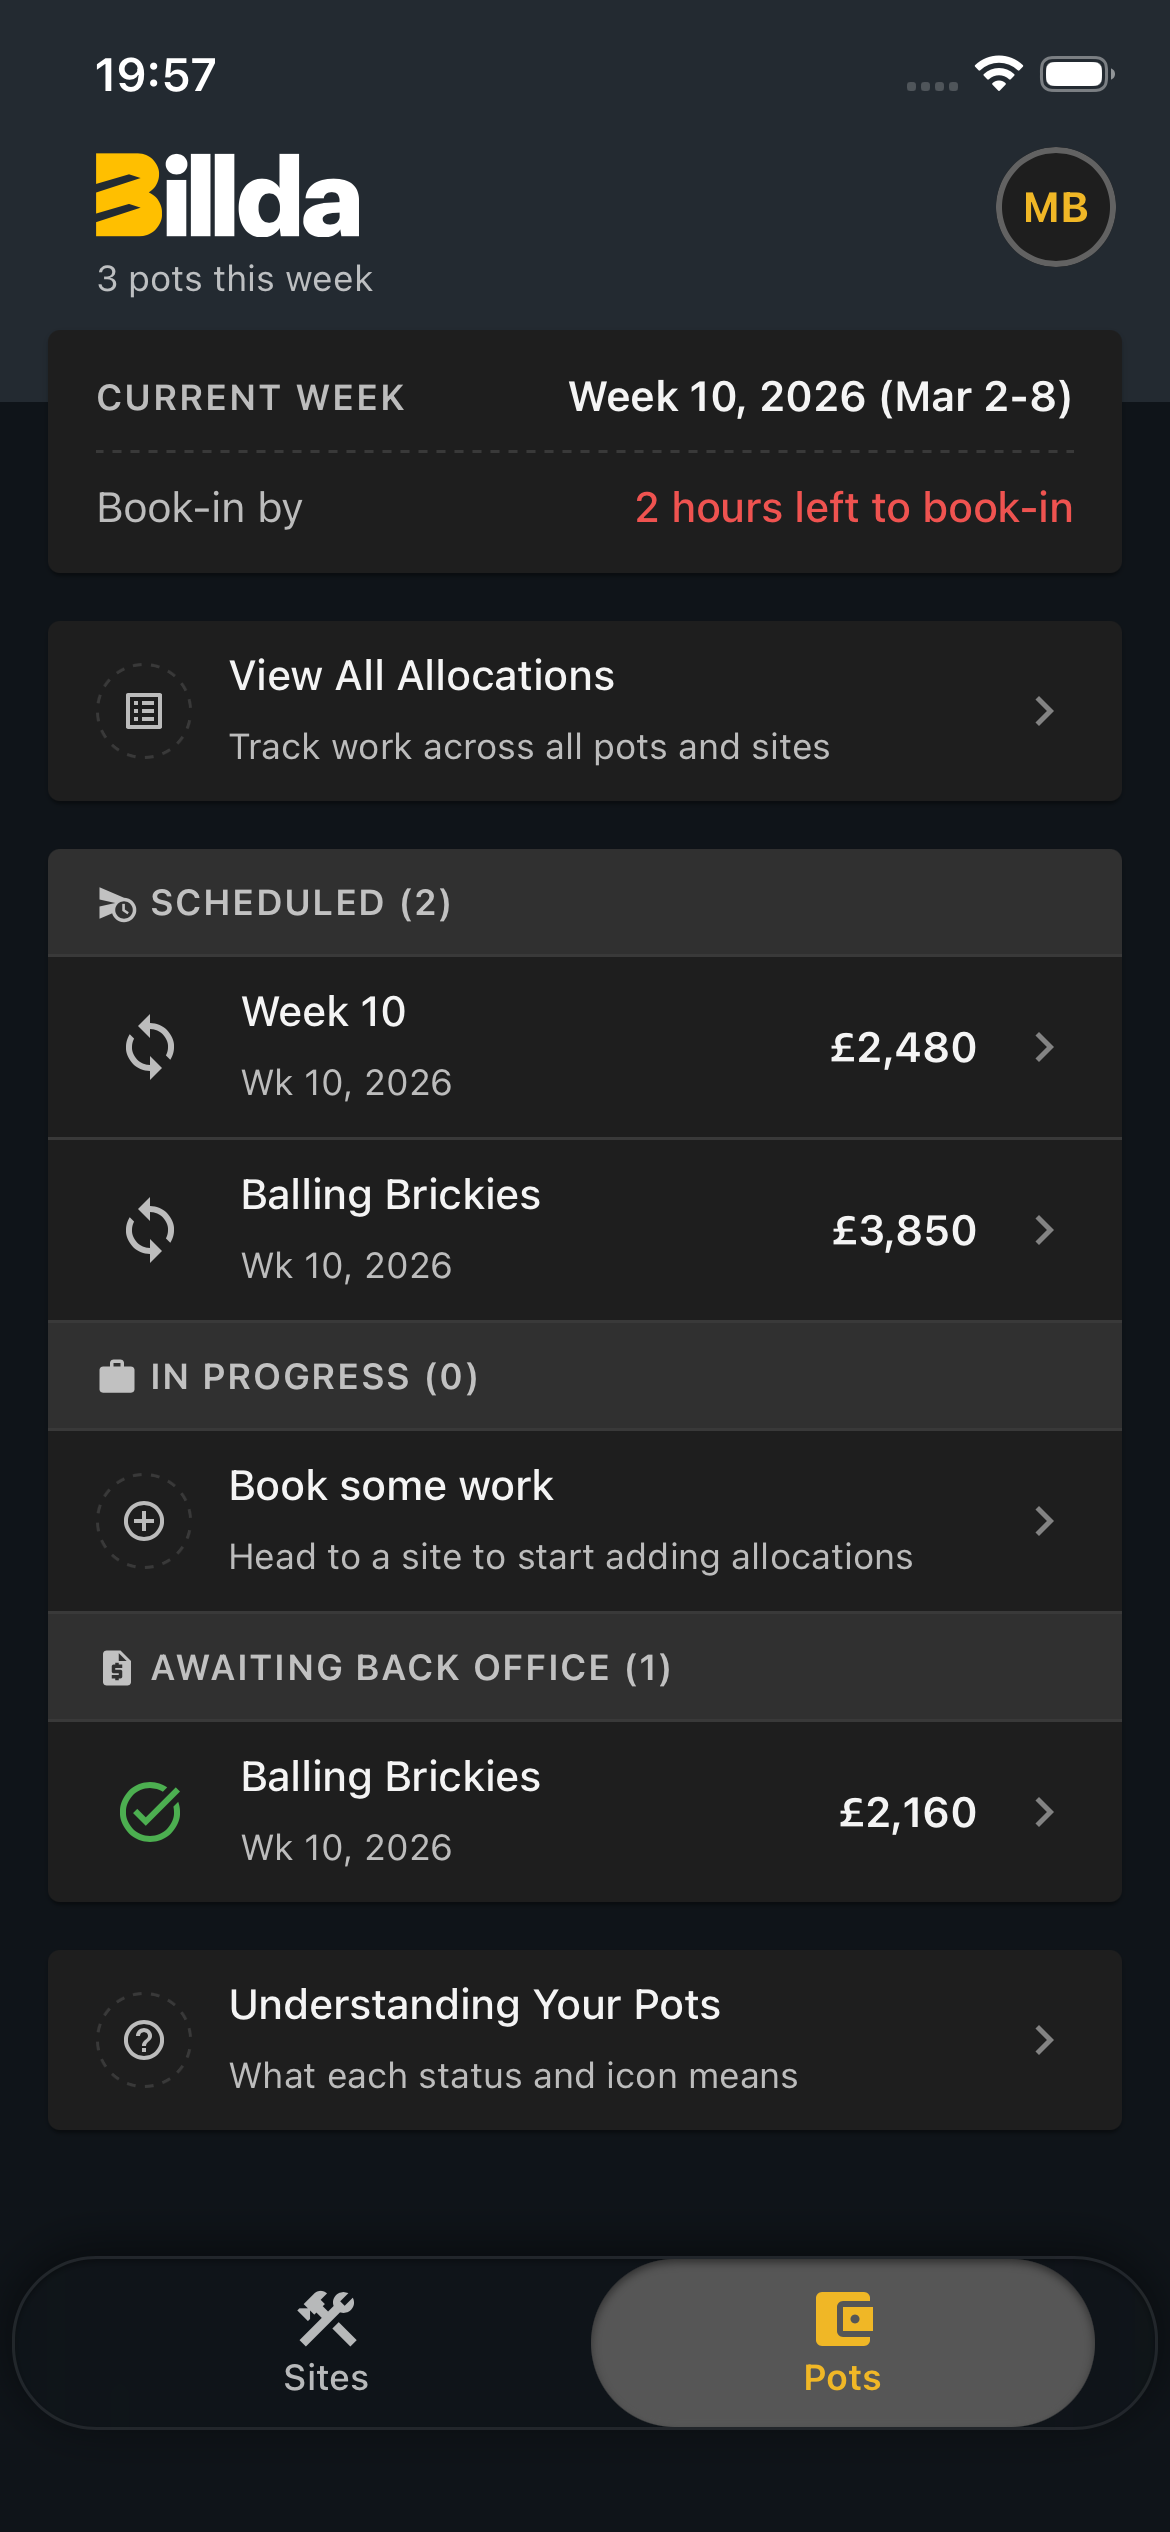Open chevron for View All Allocations
This screenshot has height=2532, width=1170.
[1044, 711]
